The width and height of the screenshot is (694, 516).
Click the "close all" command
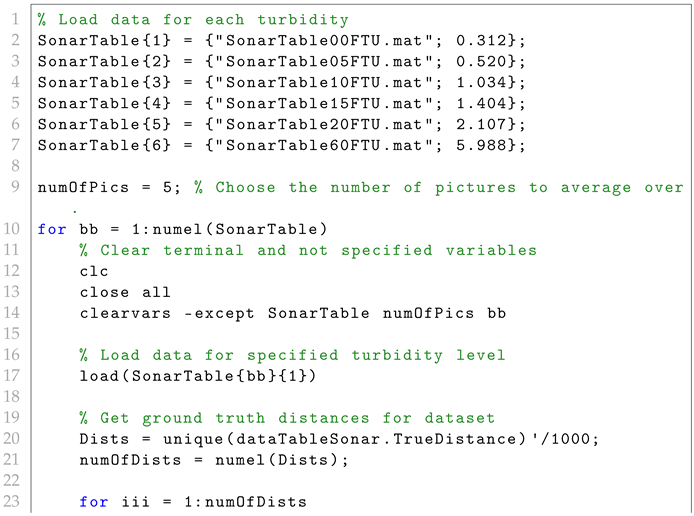click(x=125, y=292)
